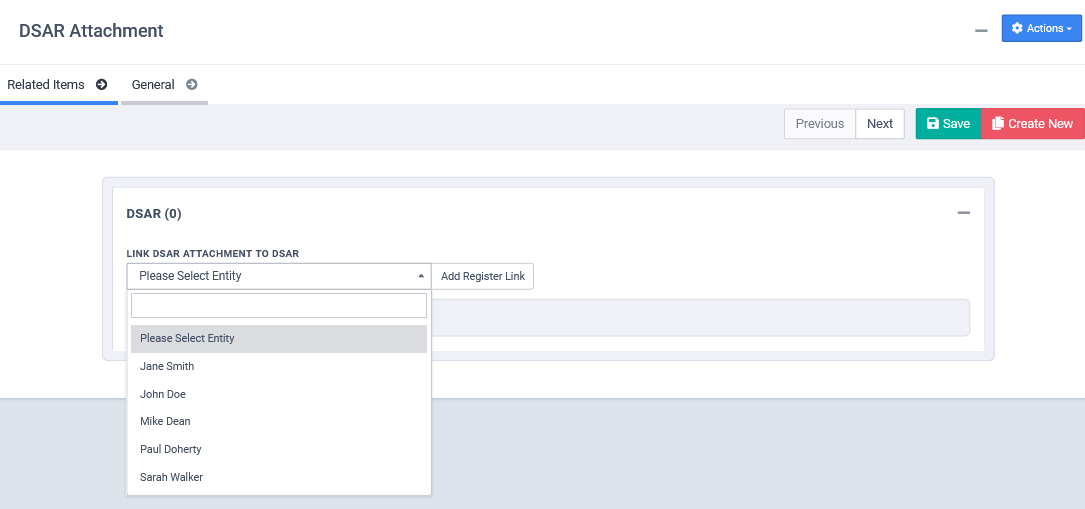Click the Next button
Image resolution: width=1085 pixels, height=509 pixels.
pyautogui.click(x=880, y=124)
